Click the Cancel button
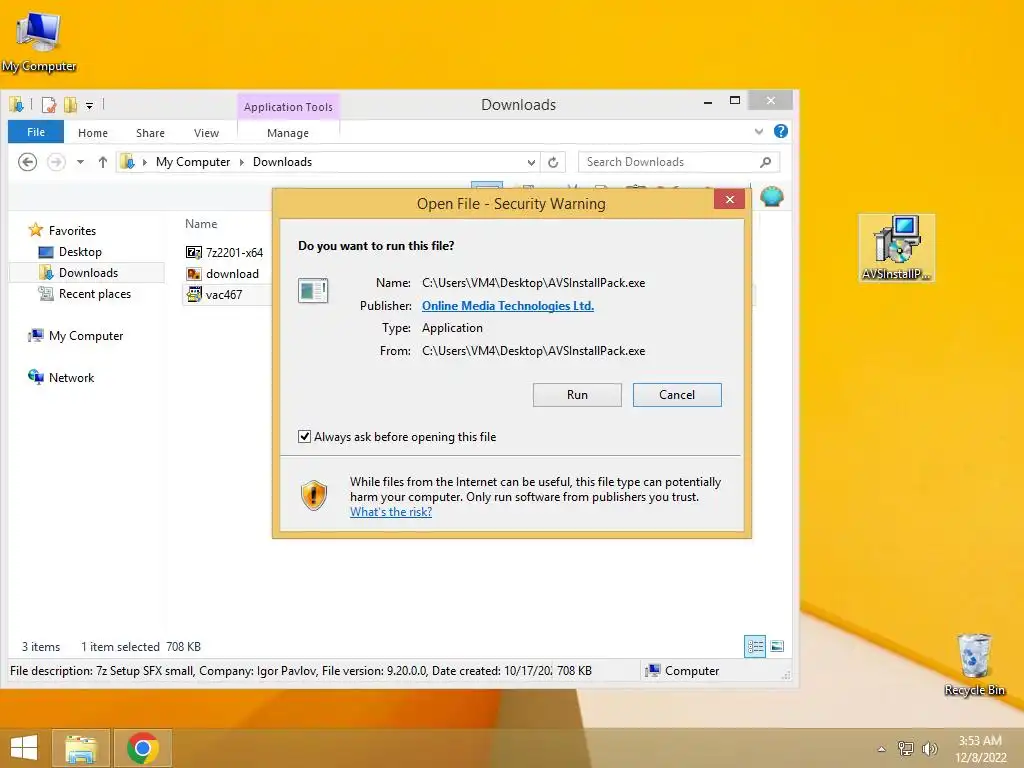Screen dimensions: 1024x768 point(677,394)
